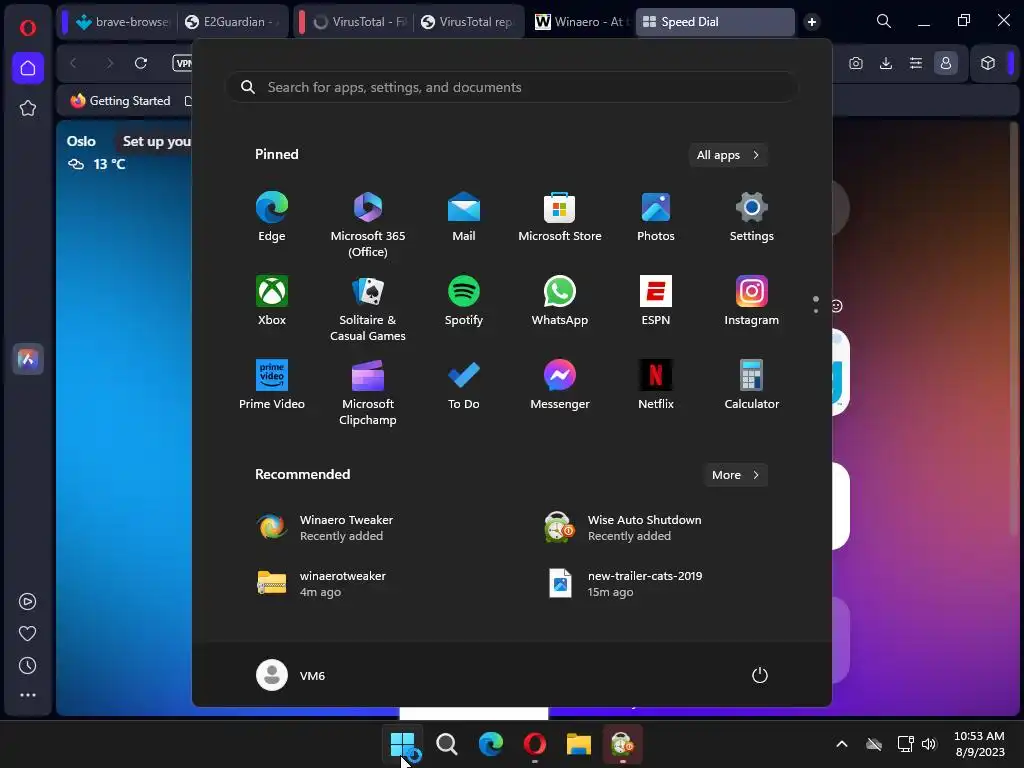Focus the Start menu search box
The height and width of the screenshot is (768, 1024).
(512, 87)
